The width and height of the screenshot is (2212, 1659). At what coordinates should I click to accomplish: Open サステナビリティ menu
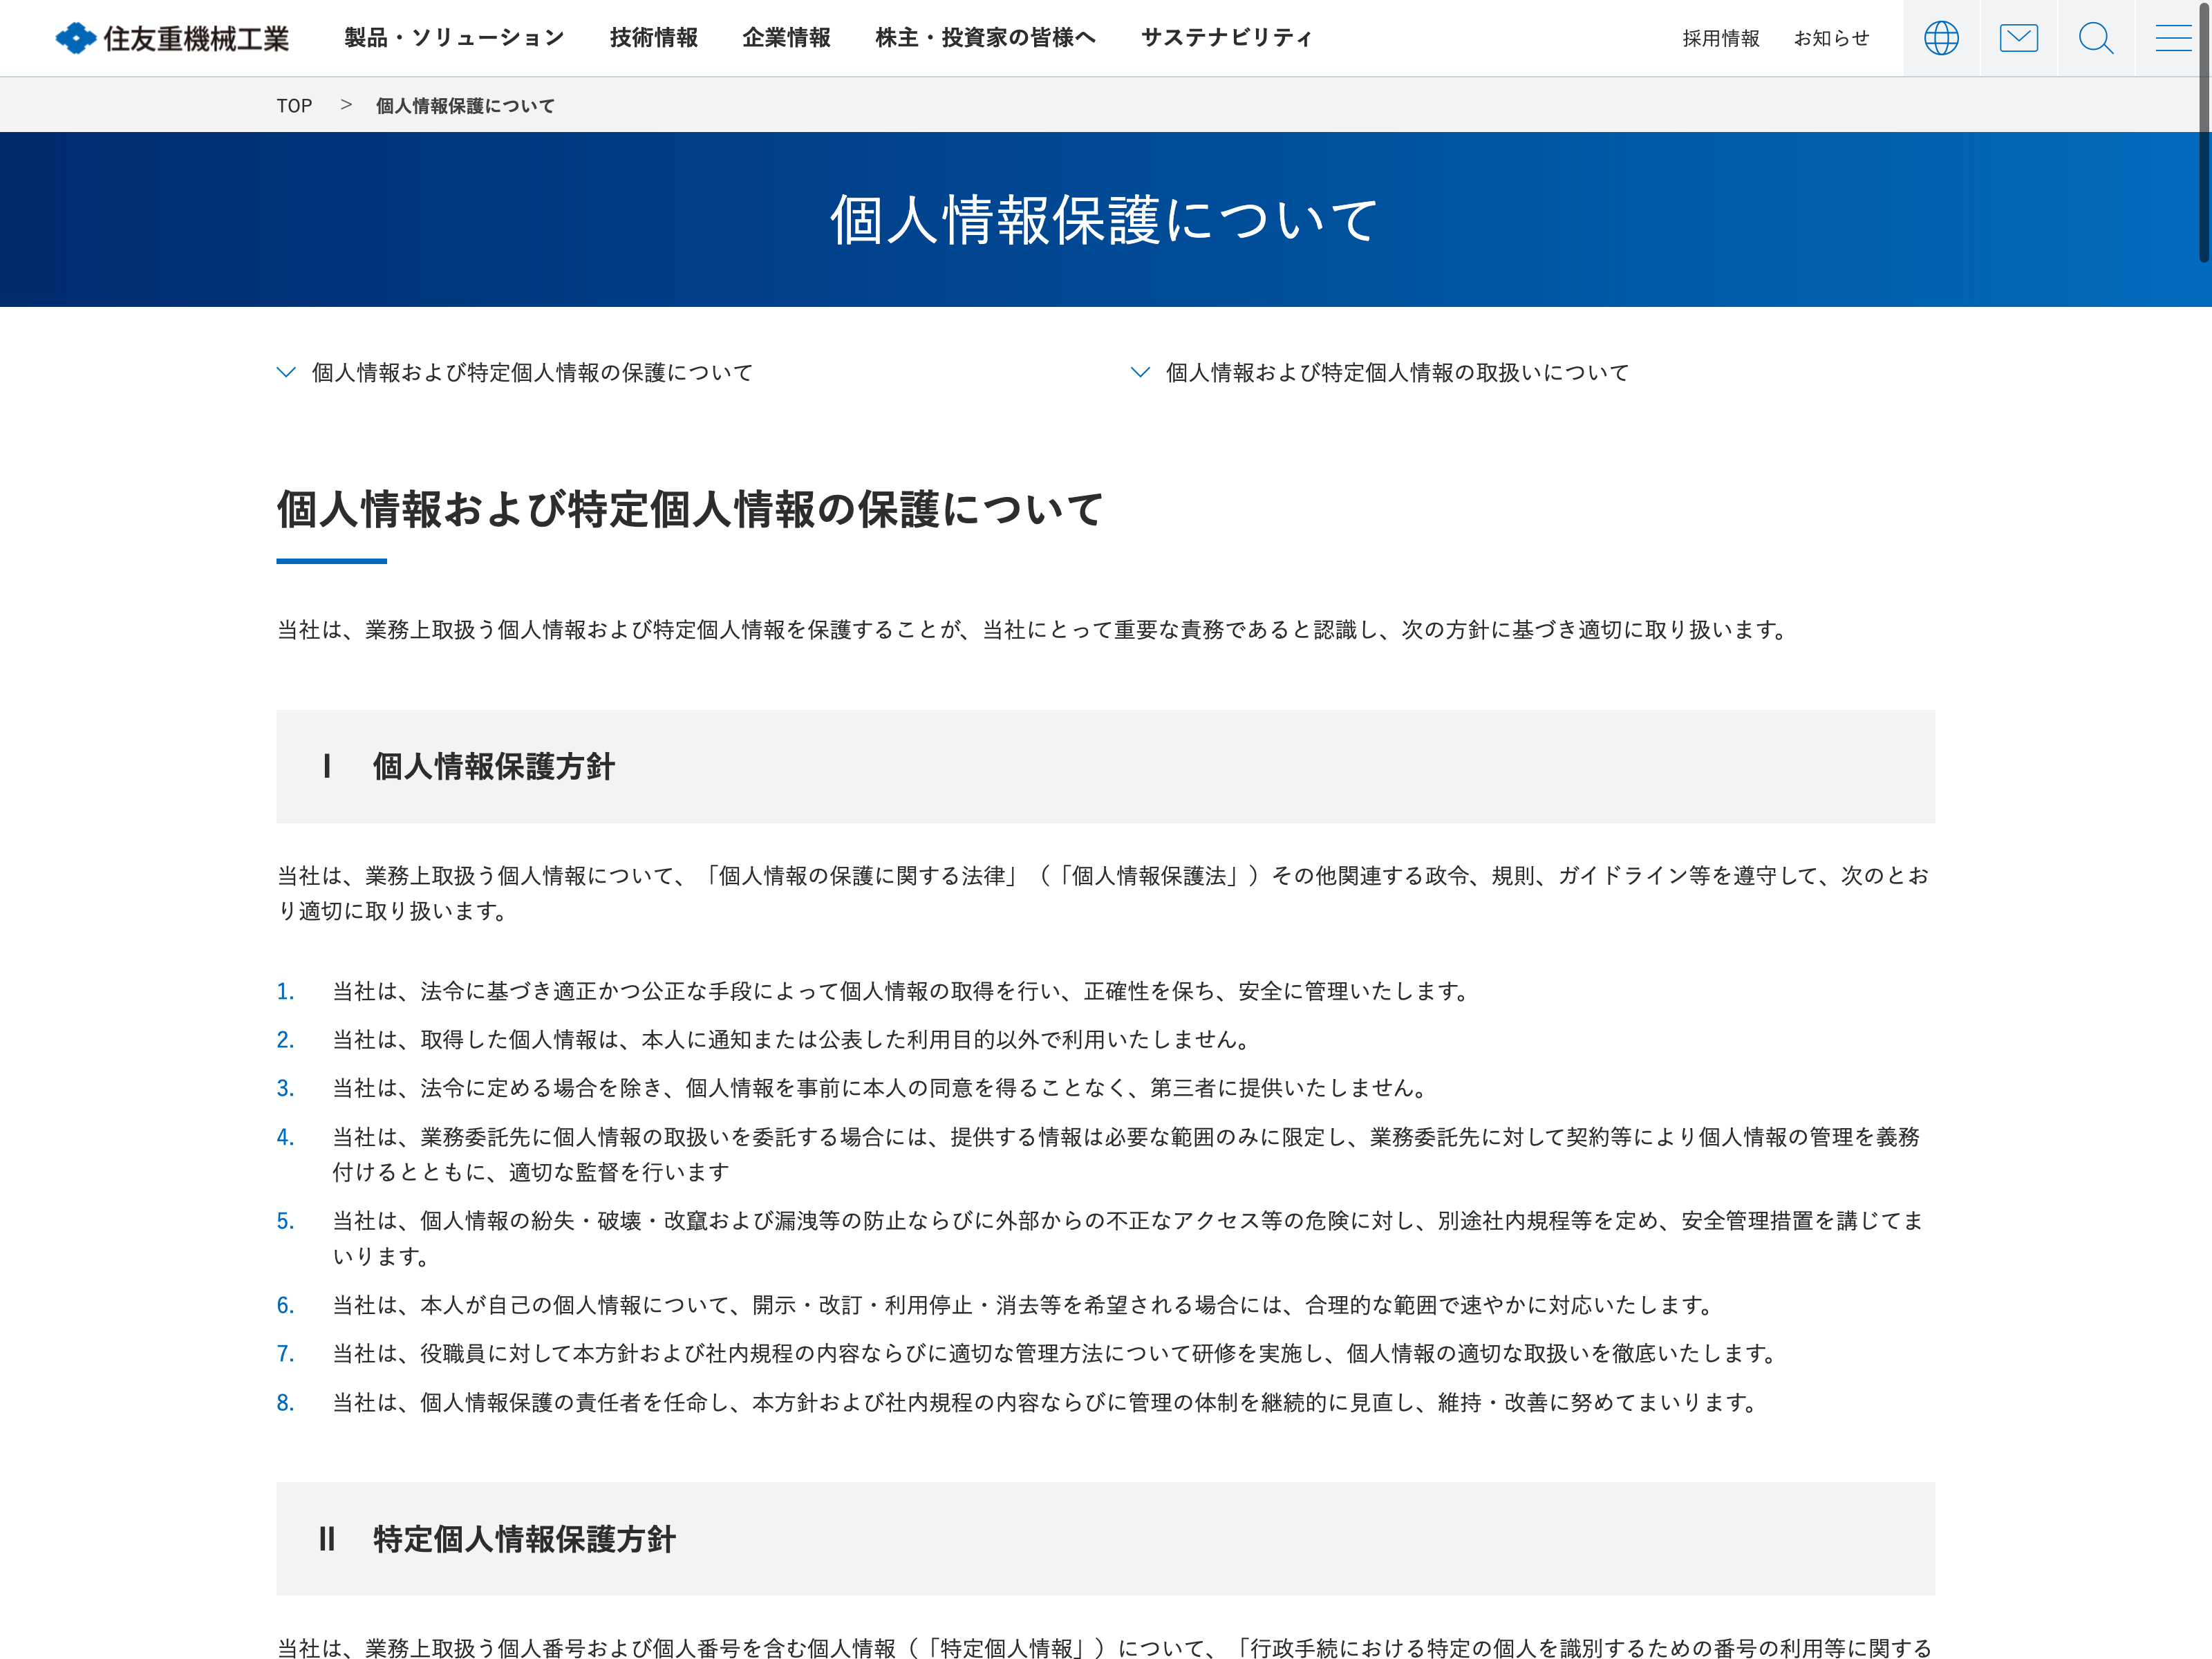pos(1226,38)
